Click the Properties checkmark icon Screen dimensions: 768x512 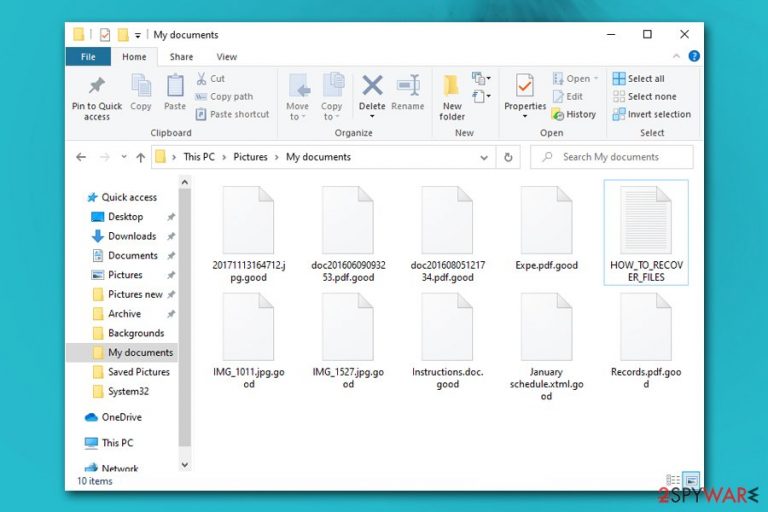(525, 86)
